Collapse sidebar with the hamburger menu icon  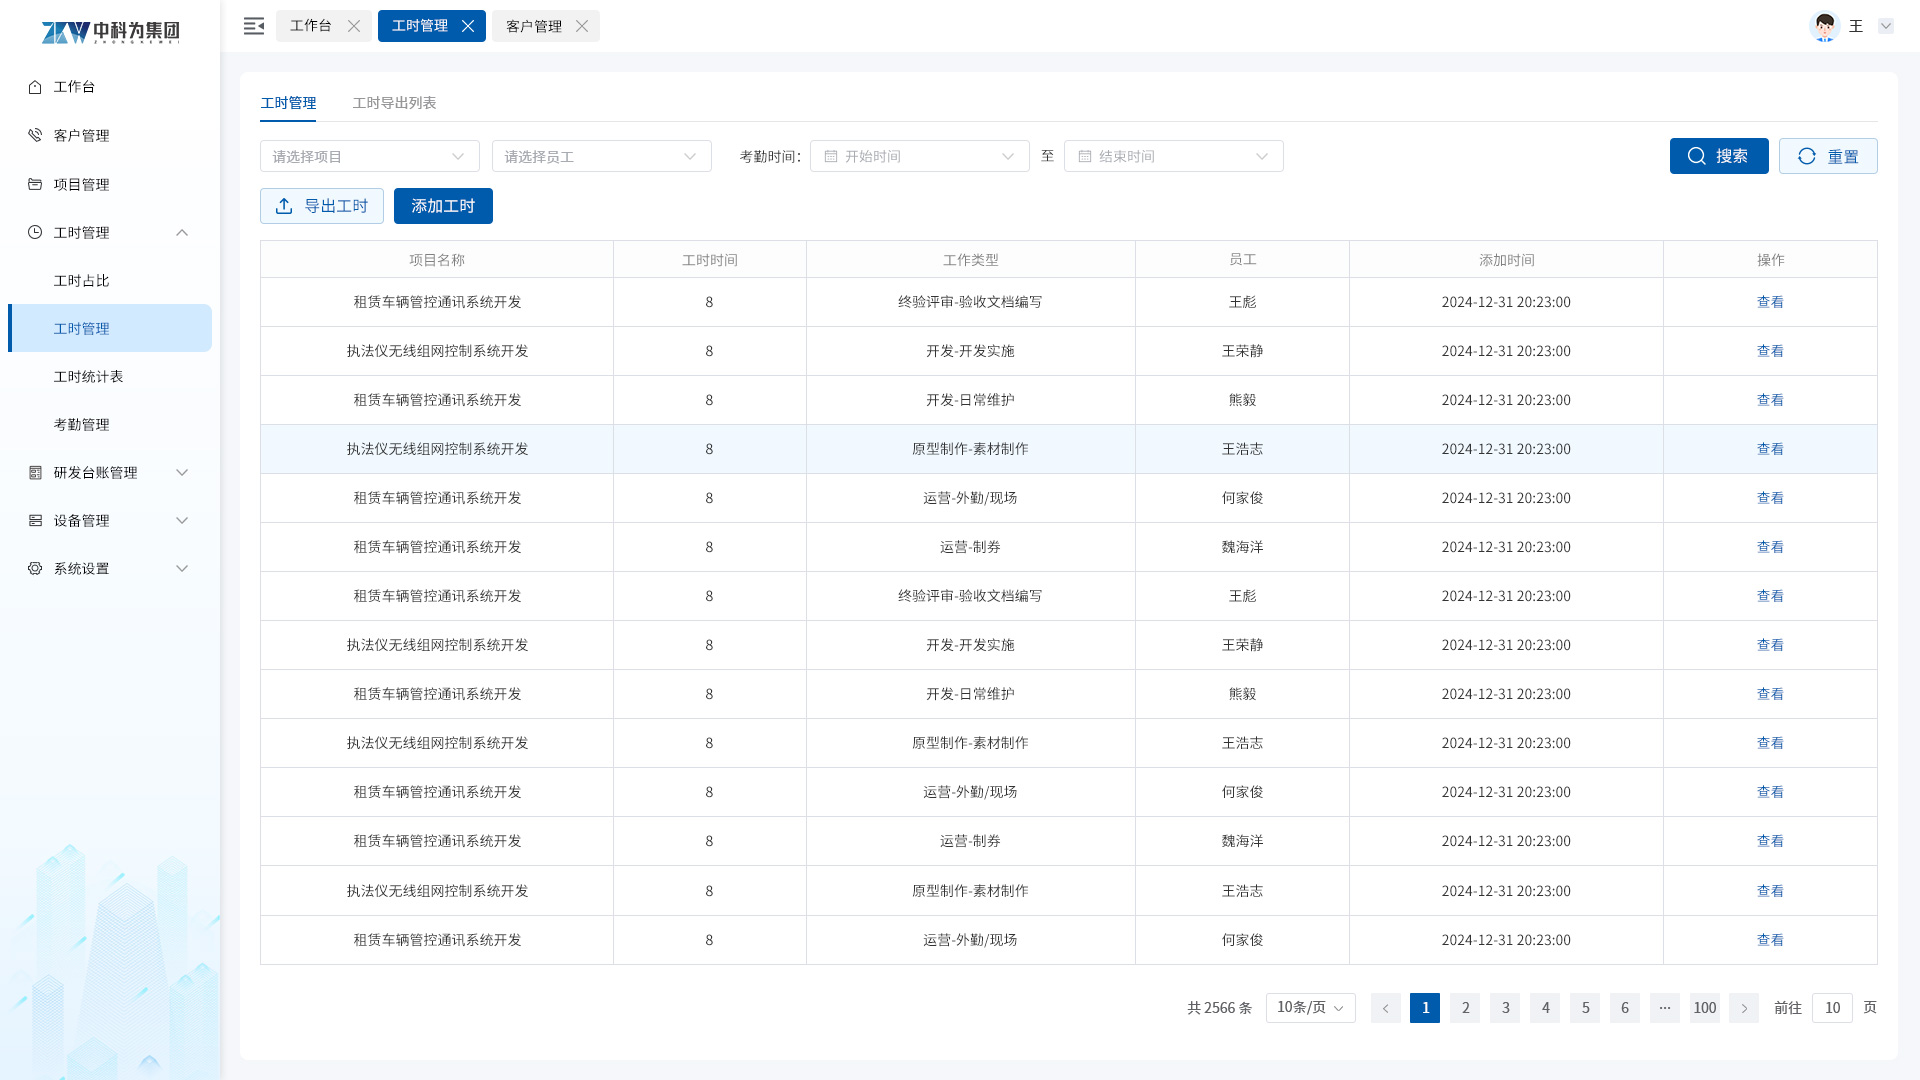(x=254, y=26)
